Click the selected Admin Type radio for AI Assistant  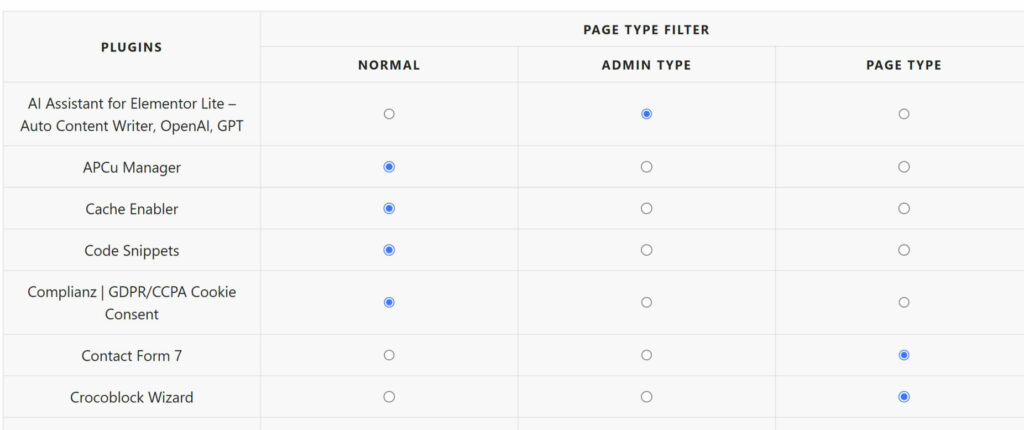647,114
